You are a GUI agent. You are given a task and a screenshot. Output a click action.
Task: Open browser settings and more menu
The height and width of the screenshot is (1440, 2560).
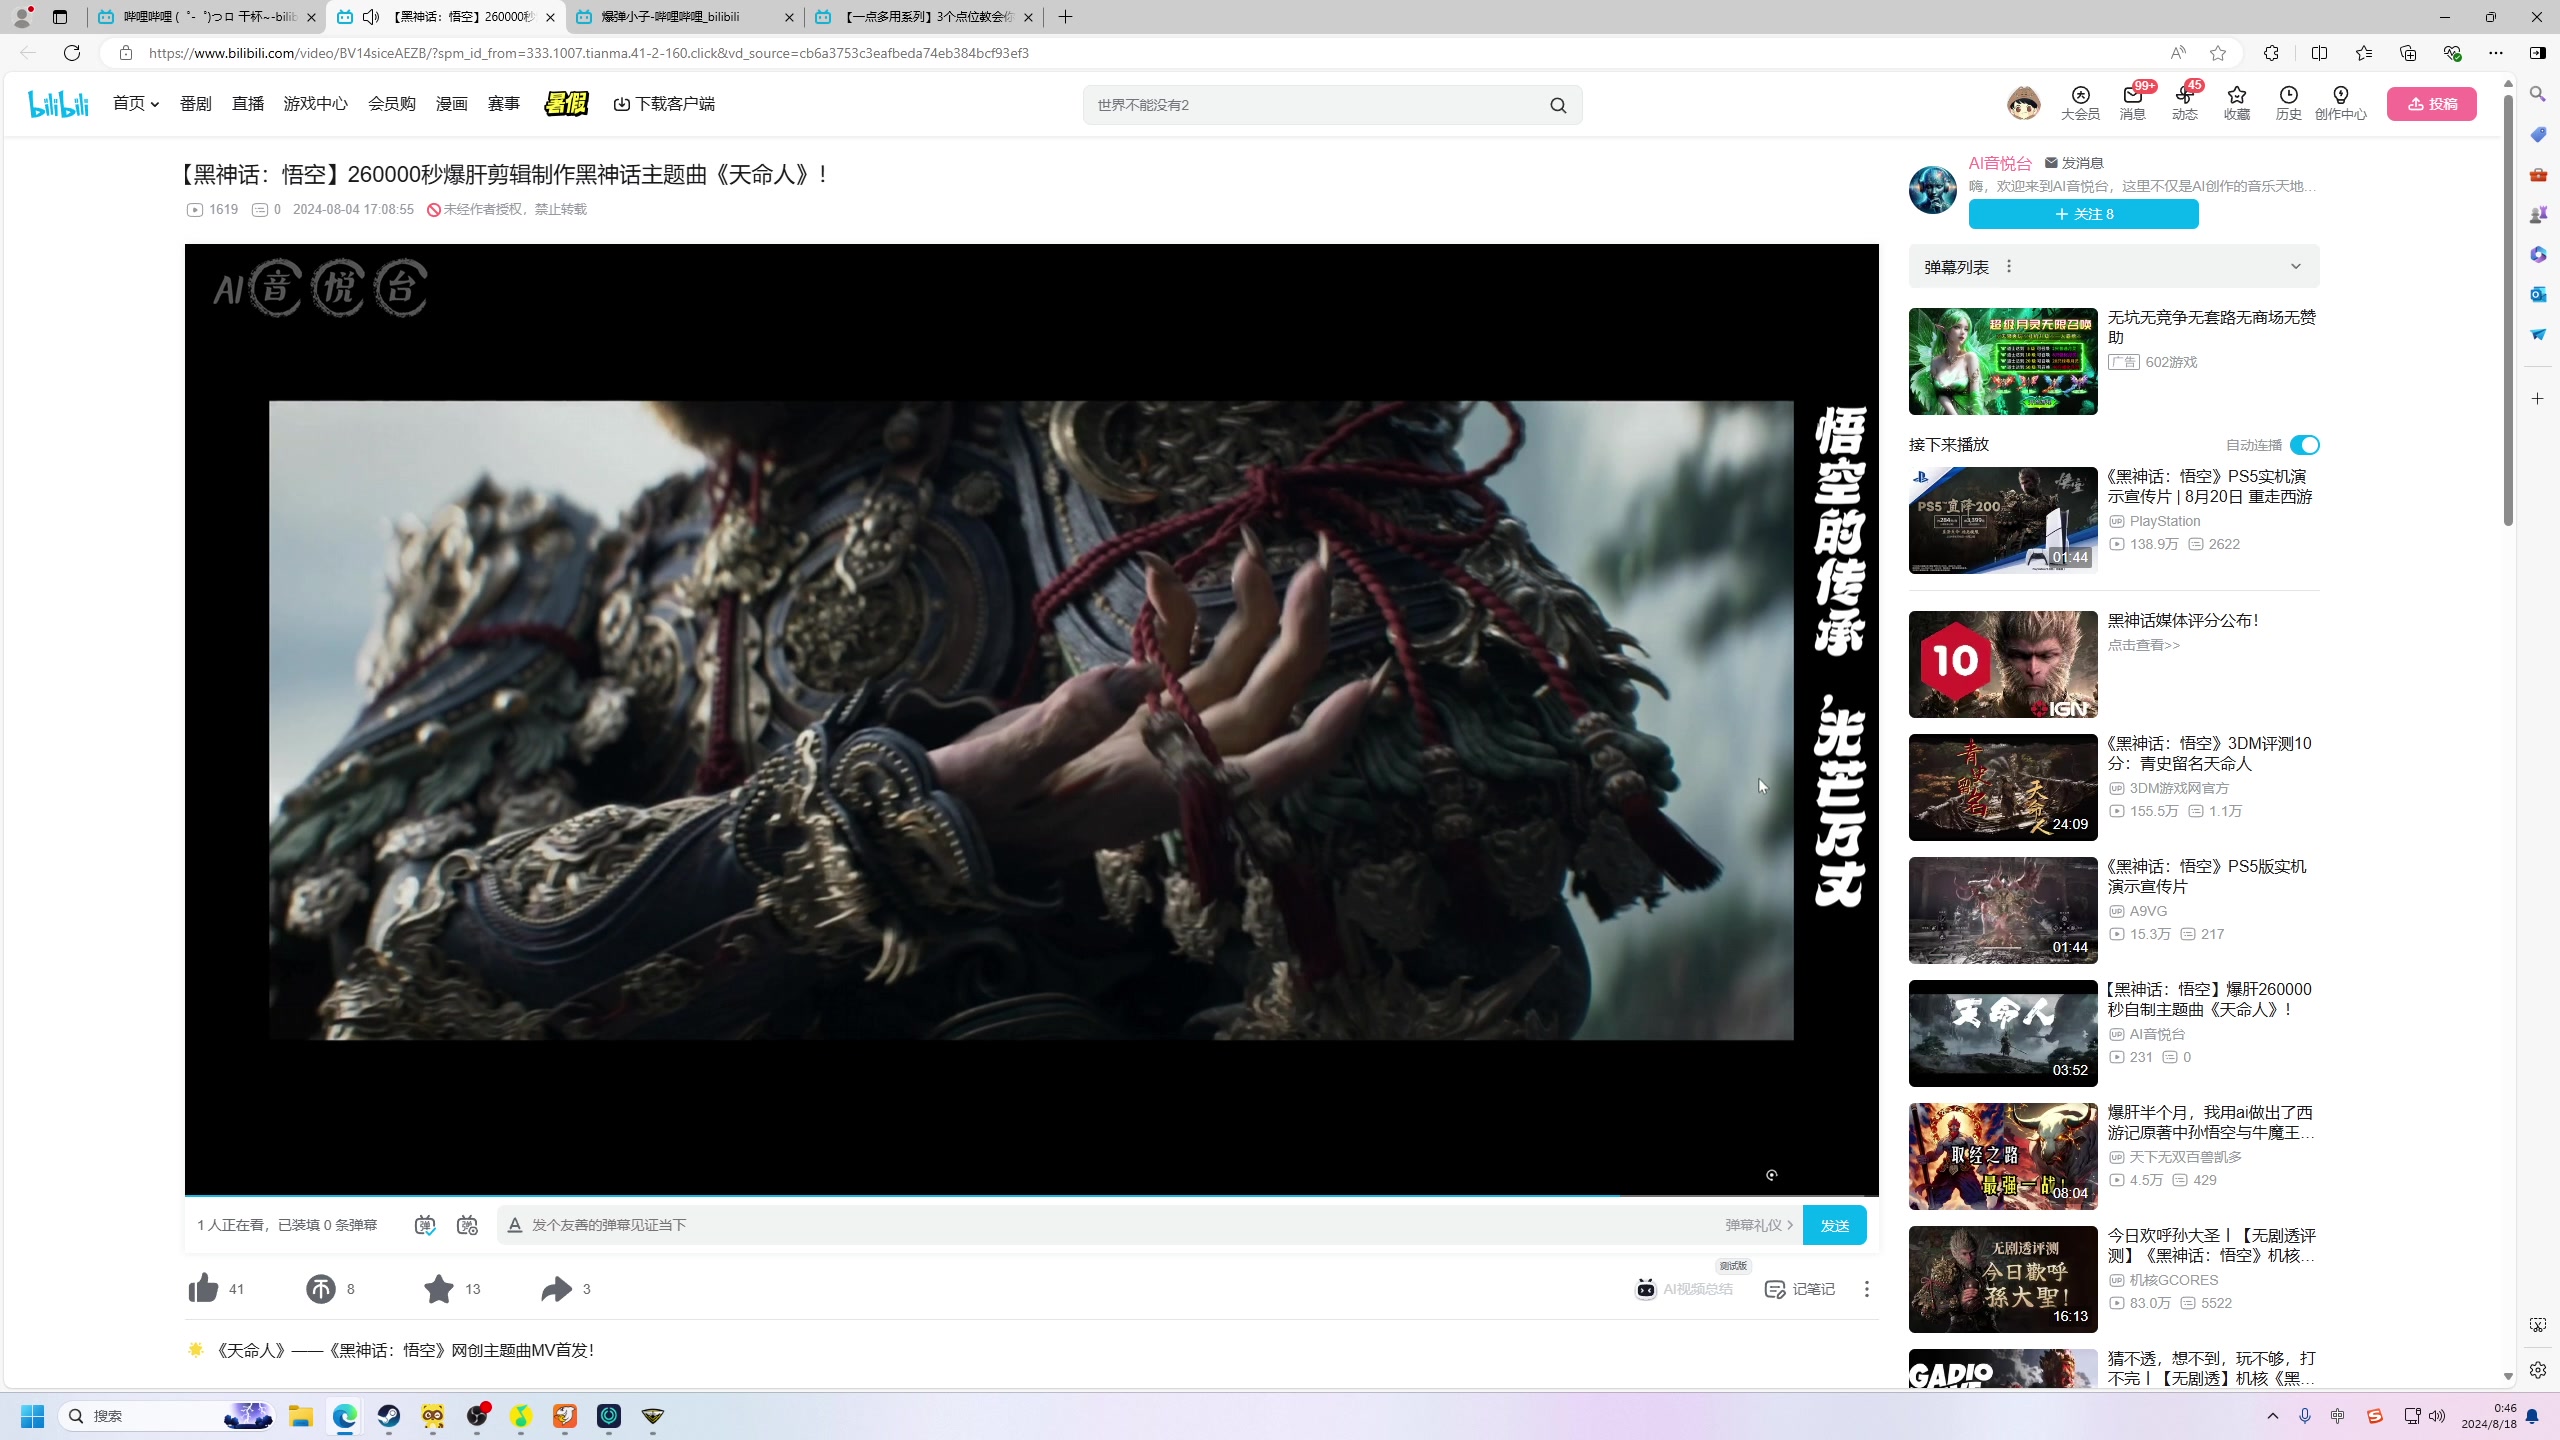tap(2496, 53)
